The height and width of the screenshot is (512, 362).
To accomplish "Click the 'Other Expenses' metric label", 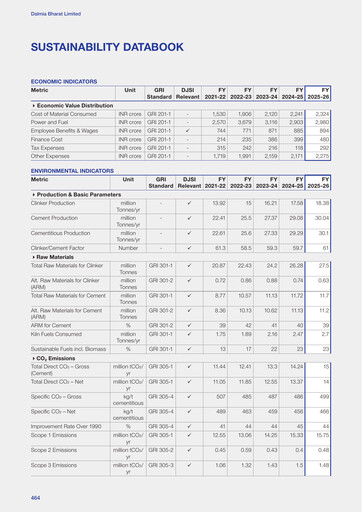I will point(50,156).
